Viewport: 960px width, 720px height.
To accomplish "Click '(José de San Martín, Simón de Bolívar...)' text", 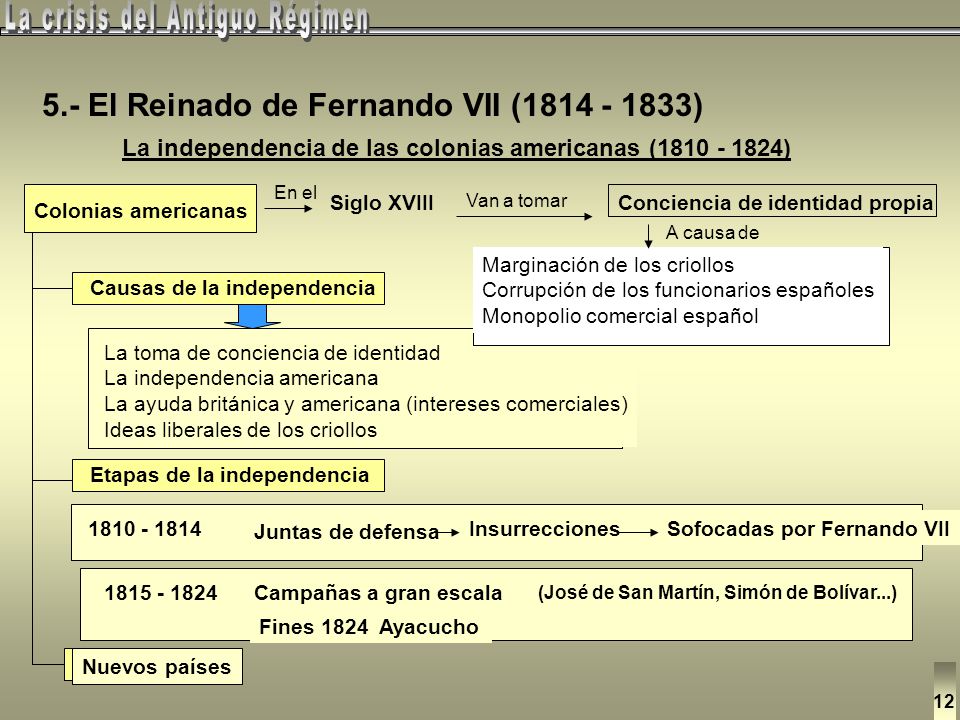I will coord(717,593).
